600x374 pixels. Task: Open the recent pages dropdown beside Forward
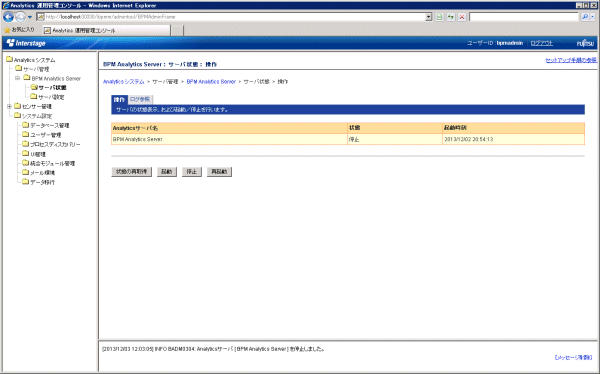30,17
